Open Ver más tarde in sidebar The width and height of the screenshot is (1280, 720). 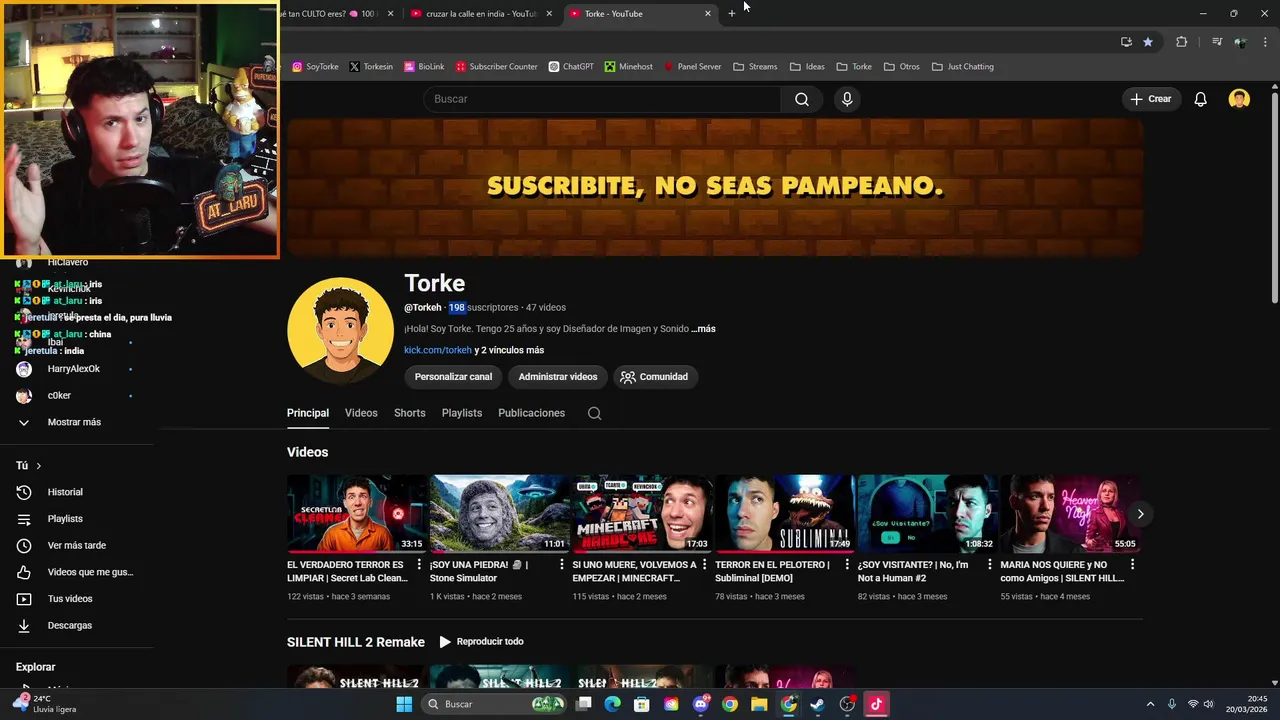click(76, 545)
